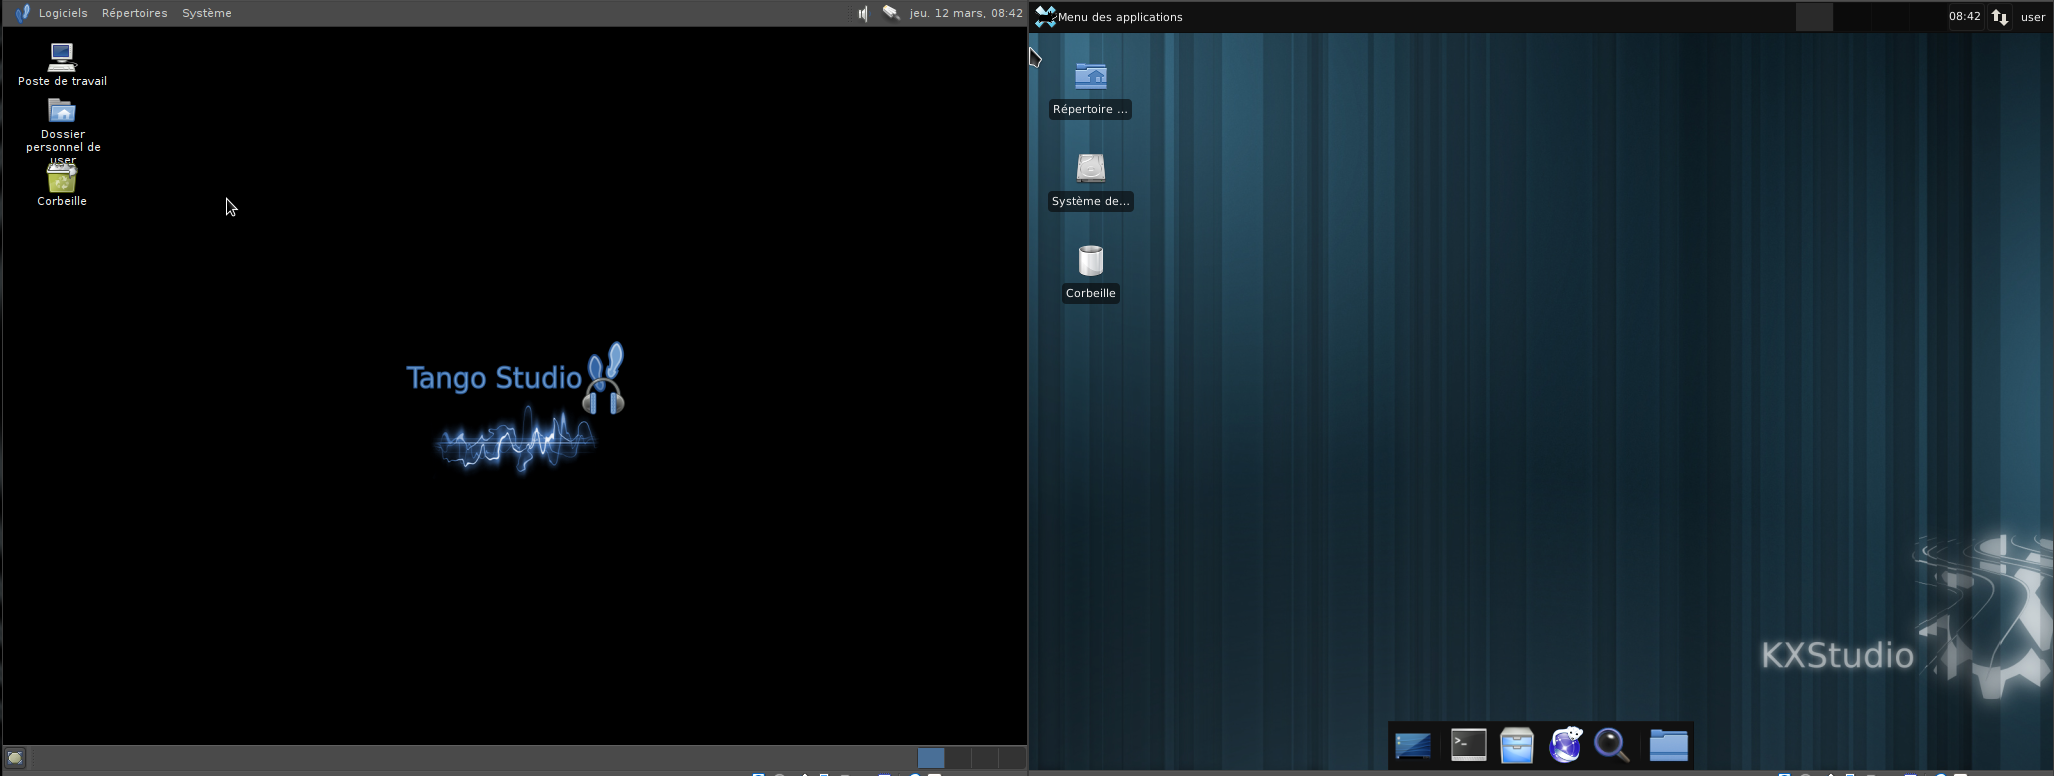2054x776 pixels.
Task: Open the Système menu
Action: tap(207, 13)
